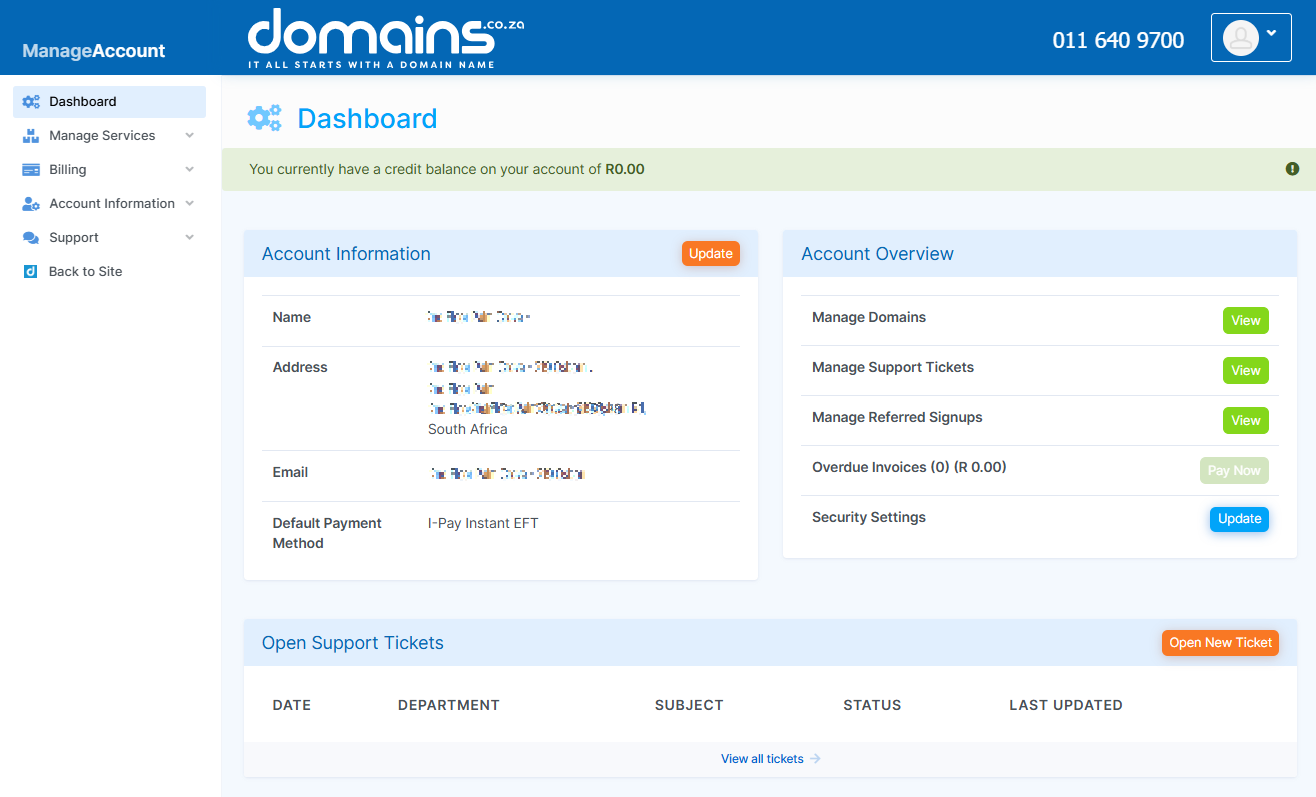Select the Account Information users icon
The image size is (1316, 797).
pos(30,203)
